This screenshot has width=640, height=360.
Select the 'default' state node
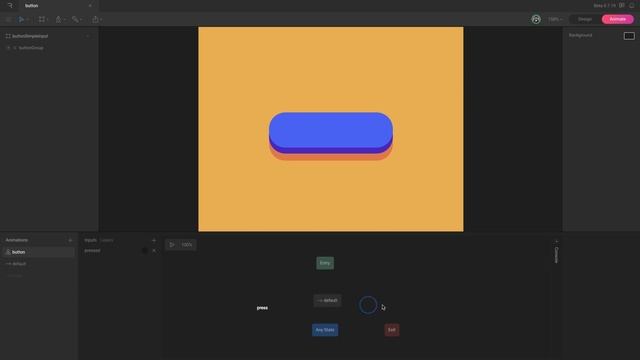[x=327, y=300]
